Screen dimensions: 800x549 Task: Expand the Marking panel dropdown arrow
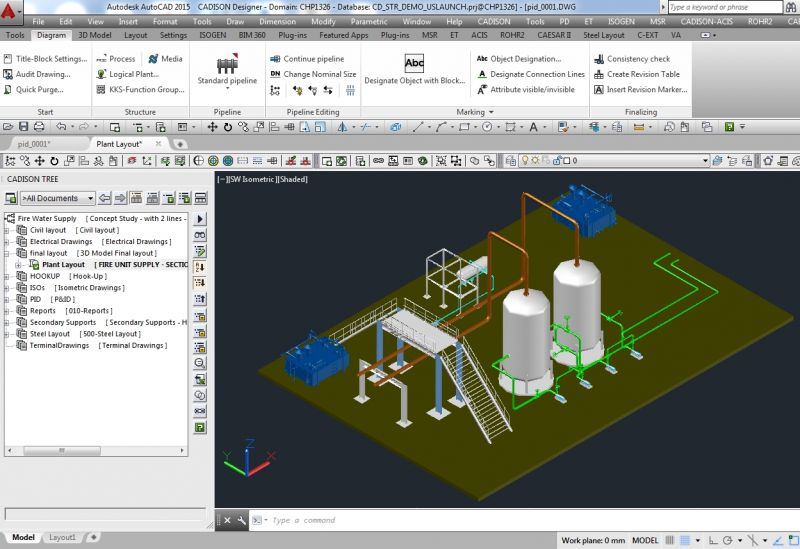(491, 112)
